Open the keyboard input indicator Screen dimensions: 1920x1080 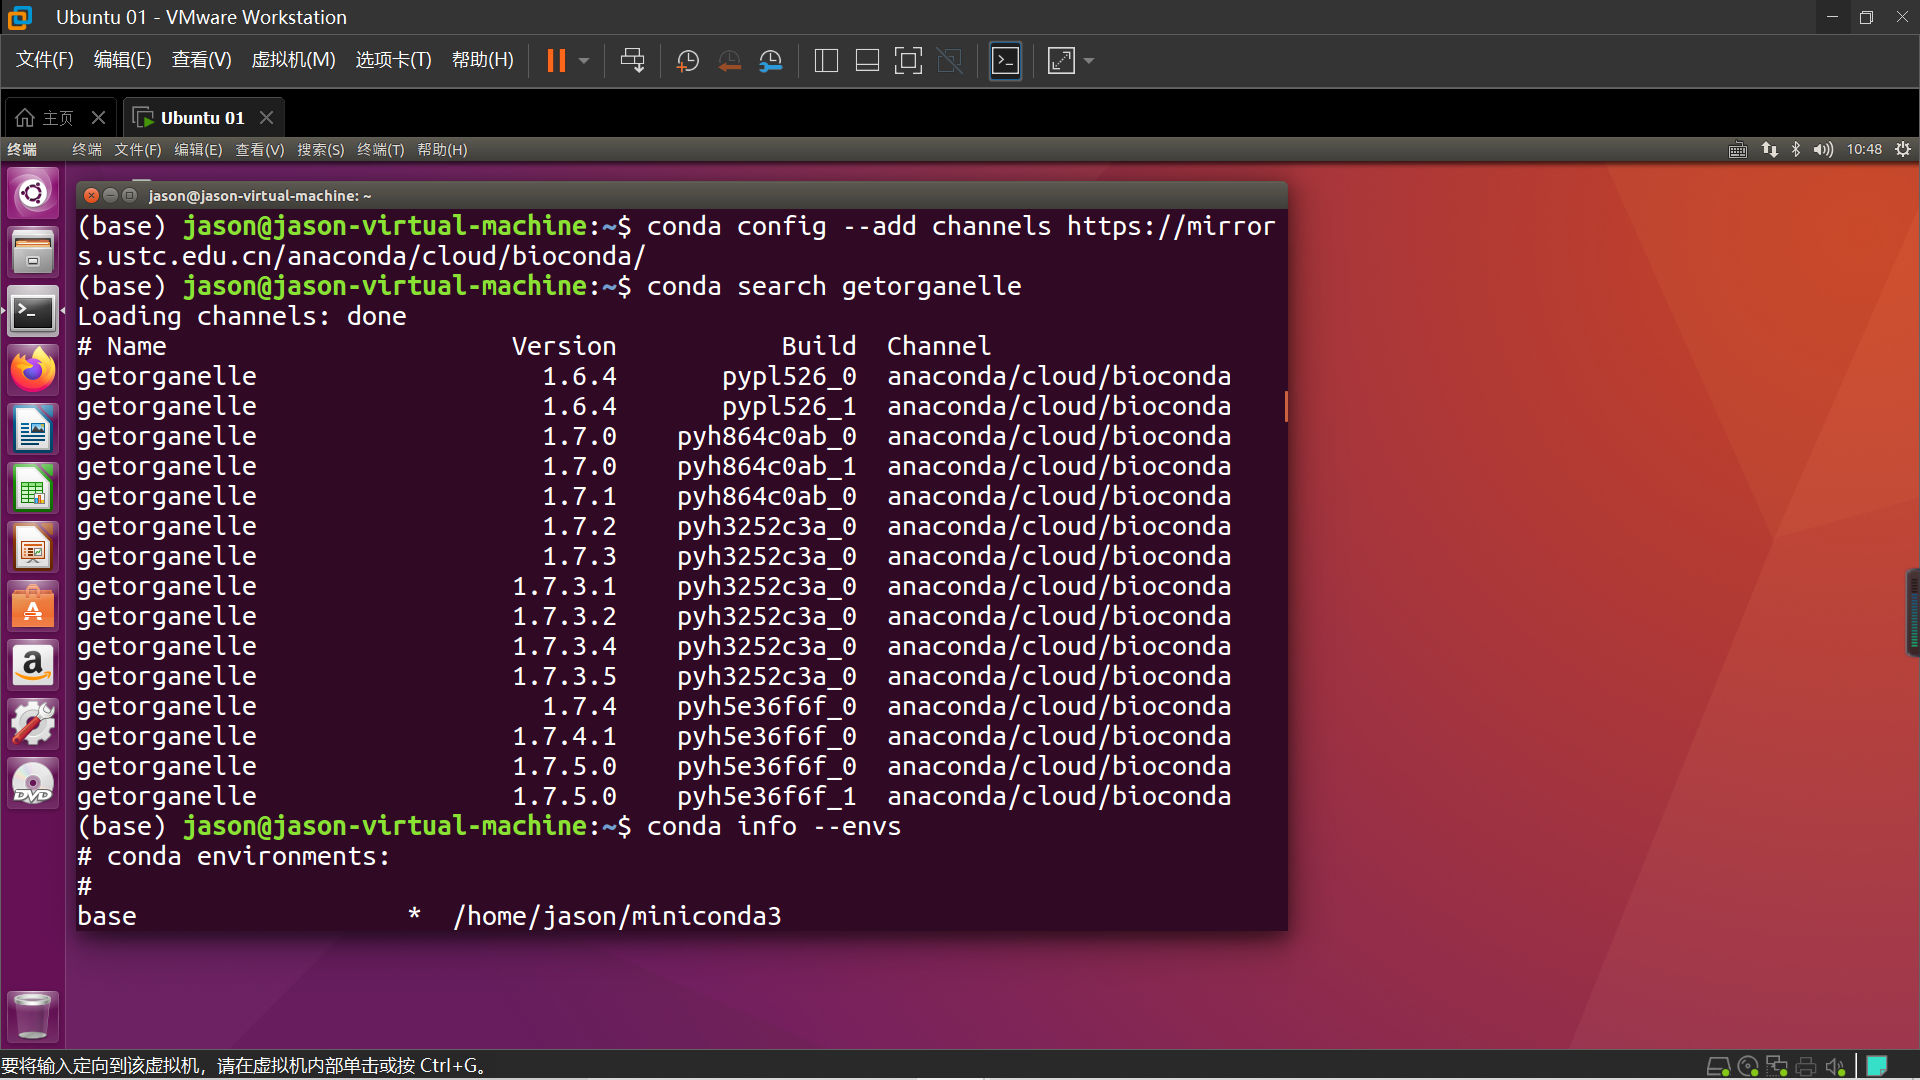pos(1738,150)
